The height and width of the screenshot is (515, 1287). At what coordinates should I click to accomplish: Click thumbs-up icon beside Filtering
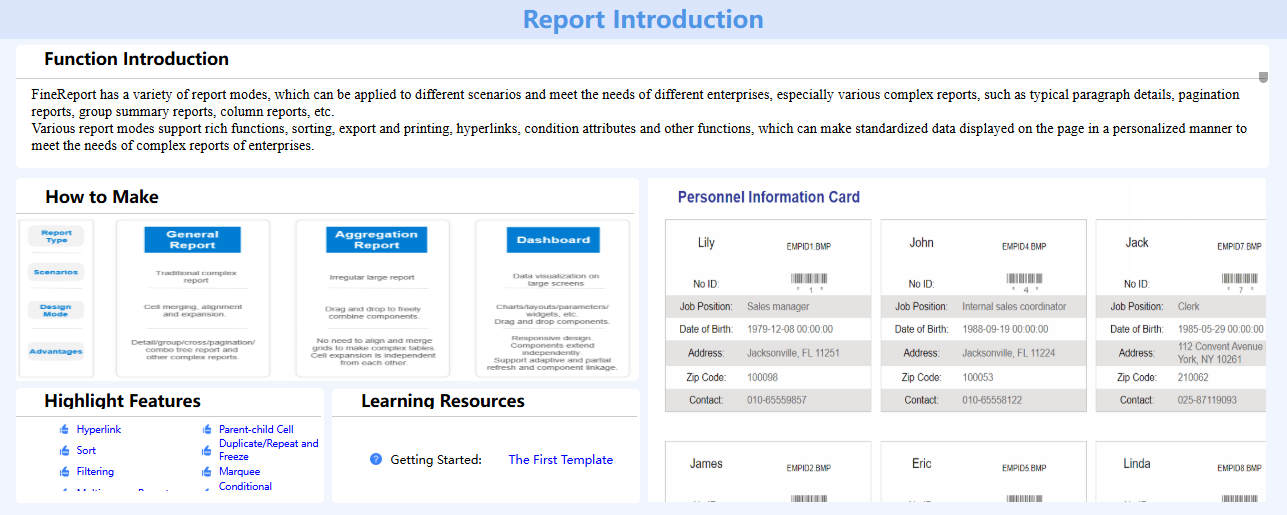point(64,472)
